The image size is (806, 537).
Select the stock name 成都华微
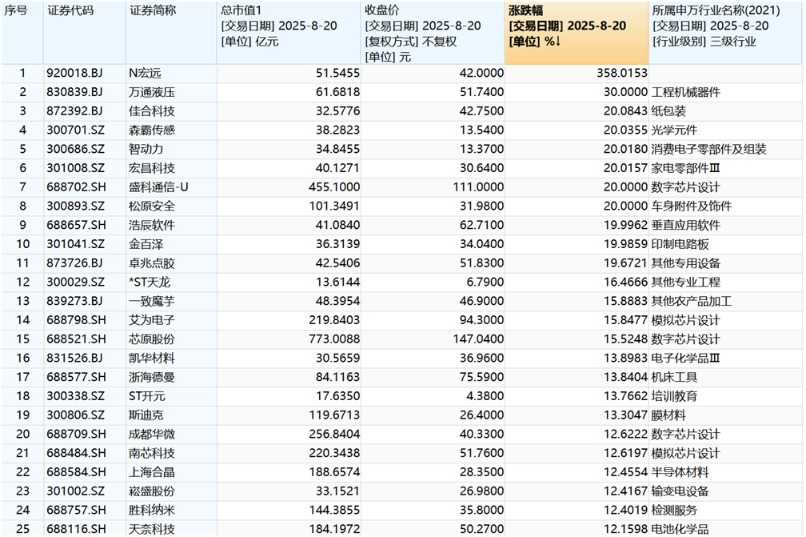[152, 434]
